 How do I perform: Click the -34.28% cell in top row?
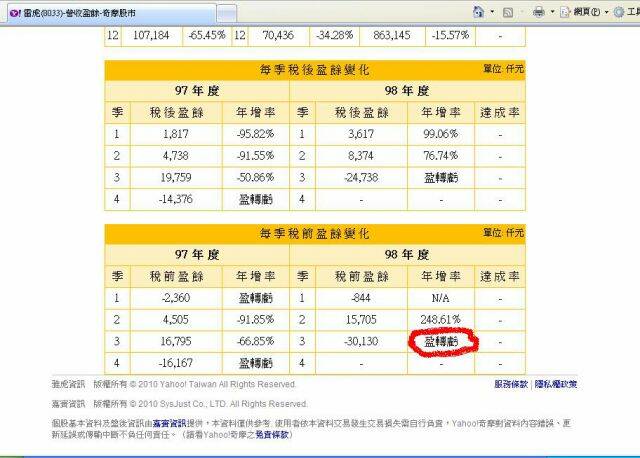pyautogui.click(x=334, y=36)
